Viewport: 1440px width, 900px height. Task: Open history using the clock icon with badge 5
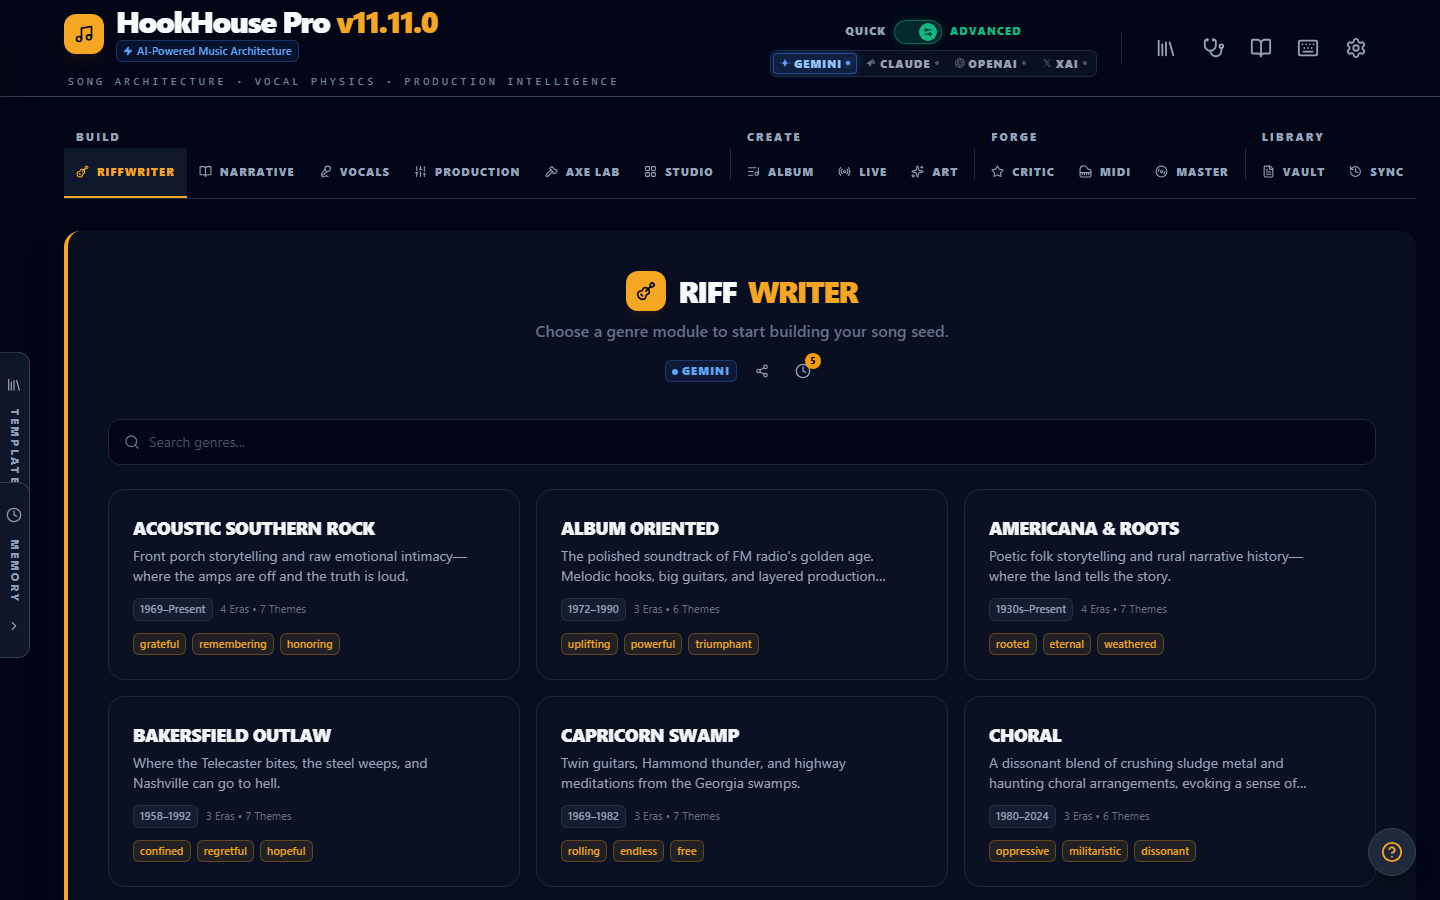(x=803, y=371)
